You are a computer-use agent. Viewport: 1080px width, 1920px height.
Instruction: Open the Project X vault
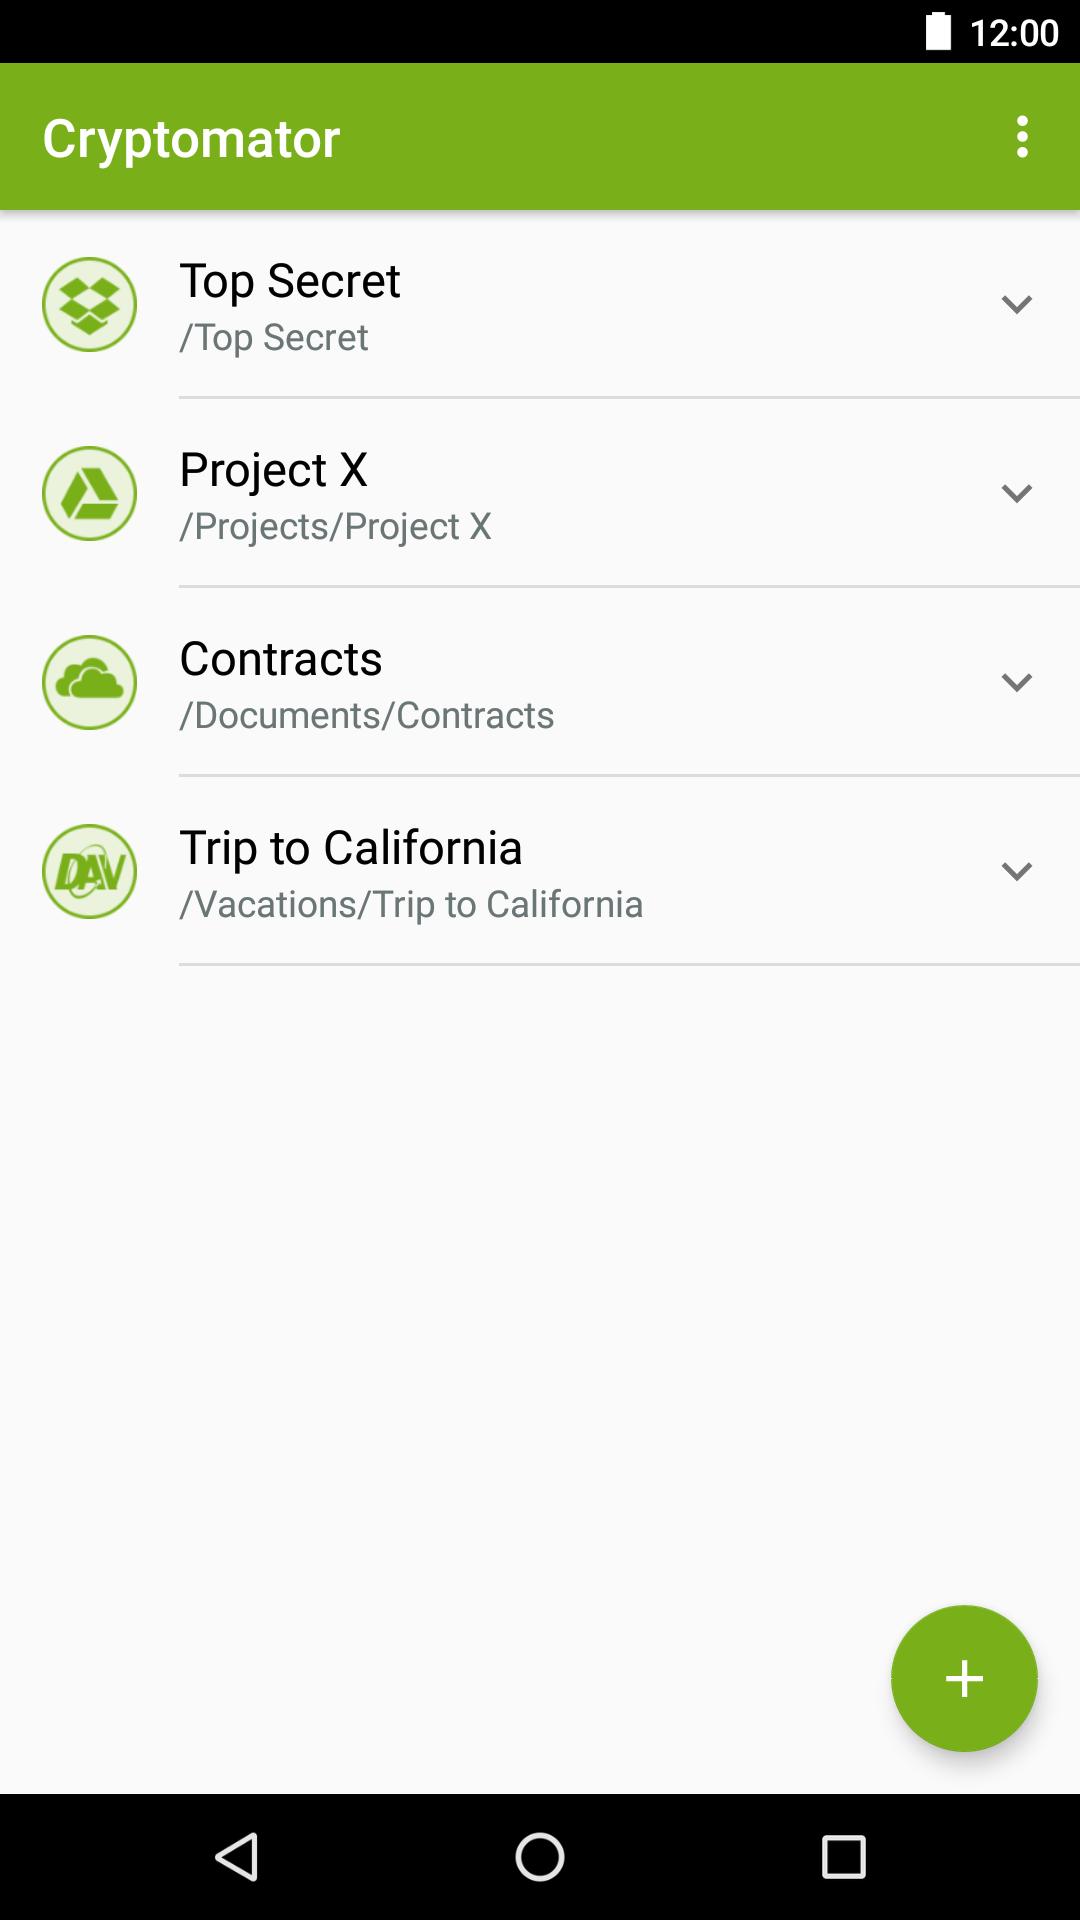click(x=540, y=493)
